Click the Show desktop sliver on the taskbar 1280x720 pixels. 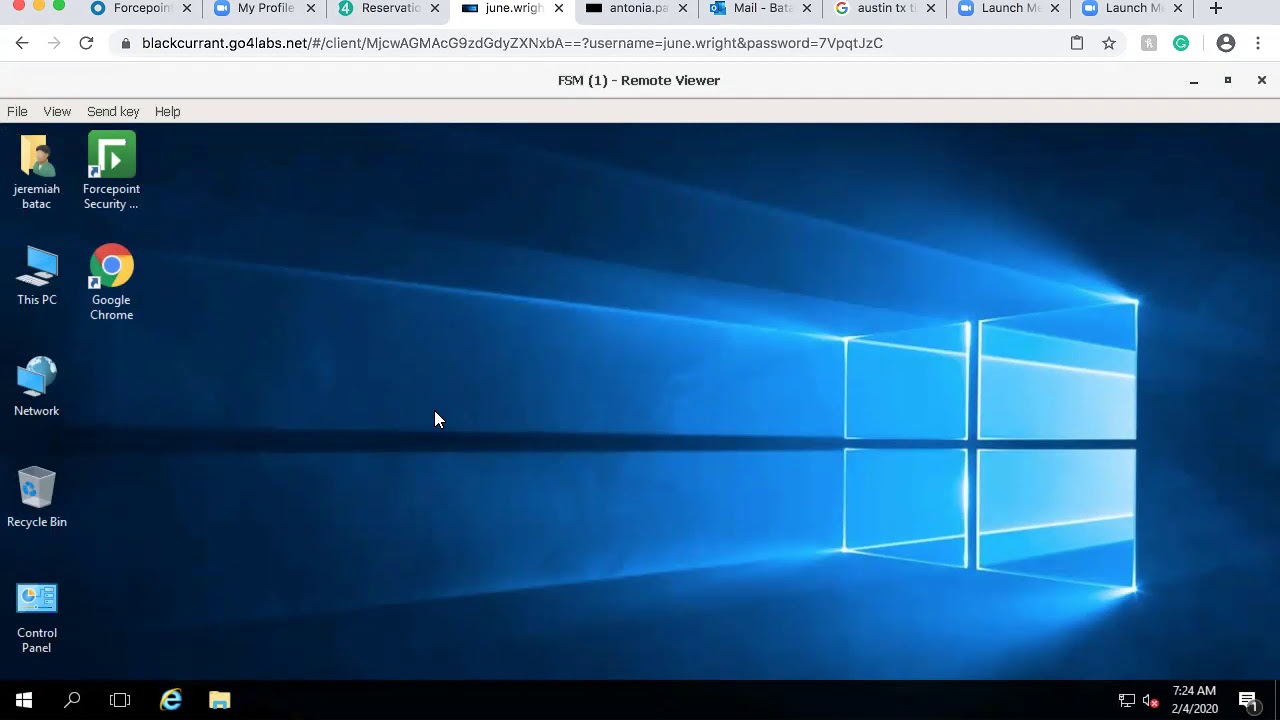1277,700
